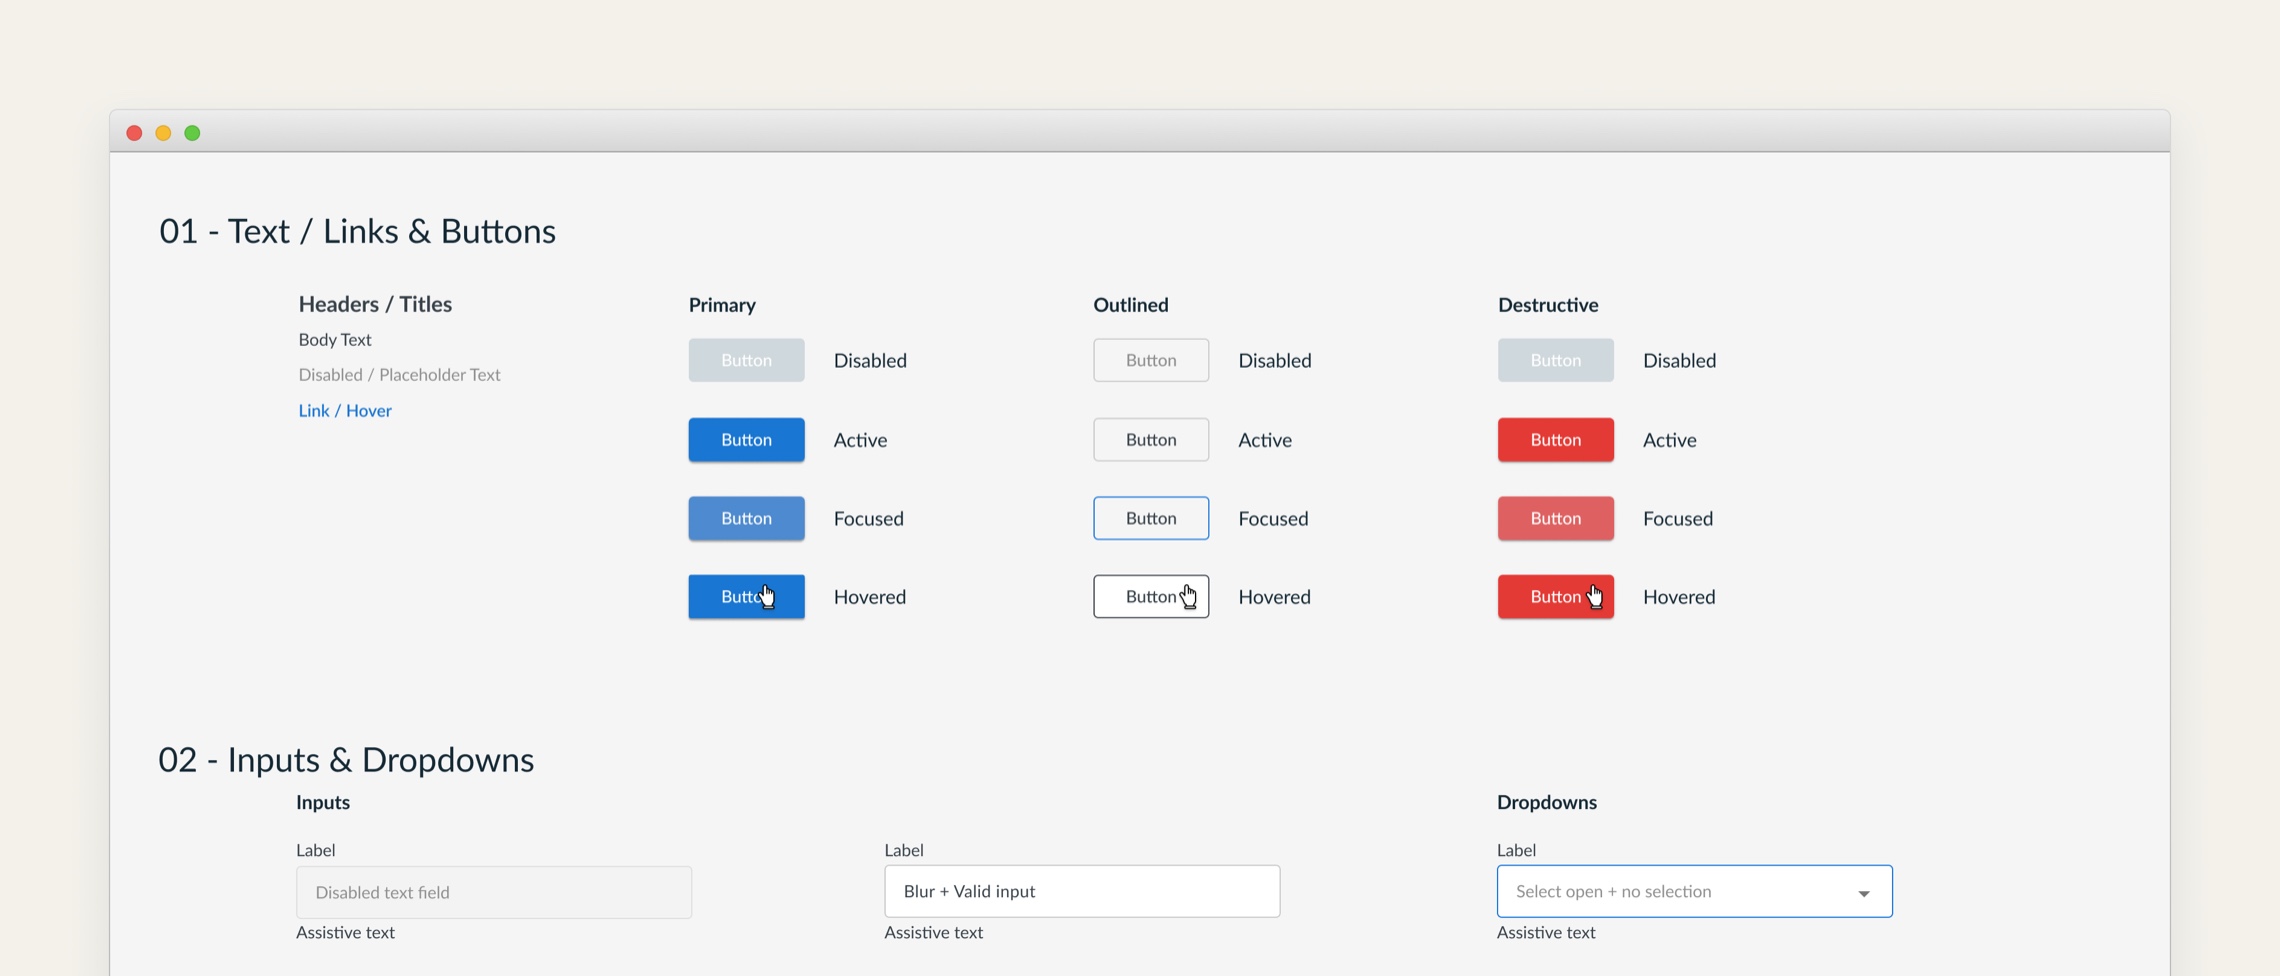The height and width of the screenshot is (976, 2280).
Task: Click the 'Dropdowns' subsection heading
Action: click(x=1547, y=802)
